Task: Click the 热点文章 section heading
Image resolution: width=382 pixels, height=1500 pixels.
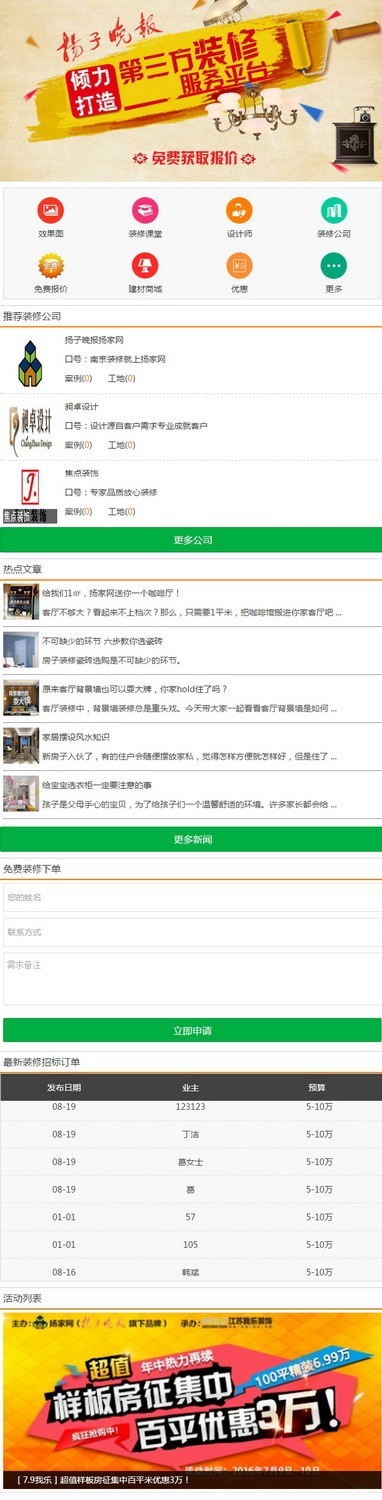Action: [23, 568]
